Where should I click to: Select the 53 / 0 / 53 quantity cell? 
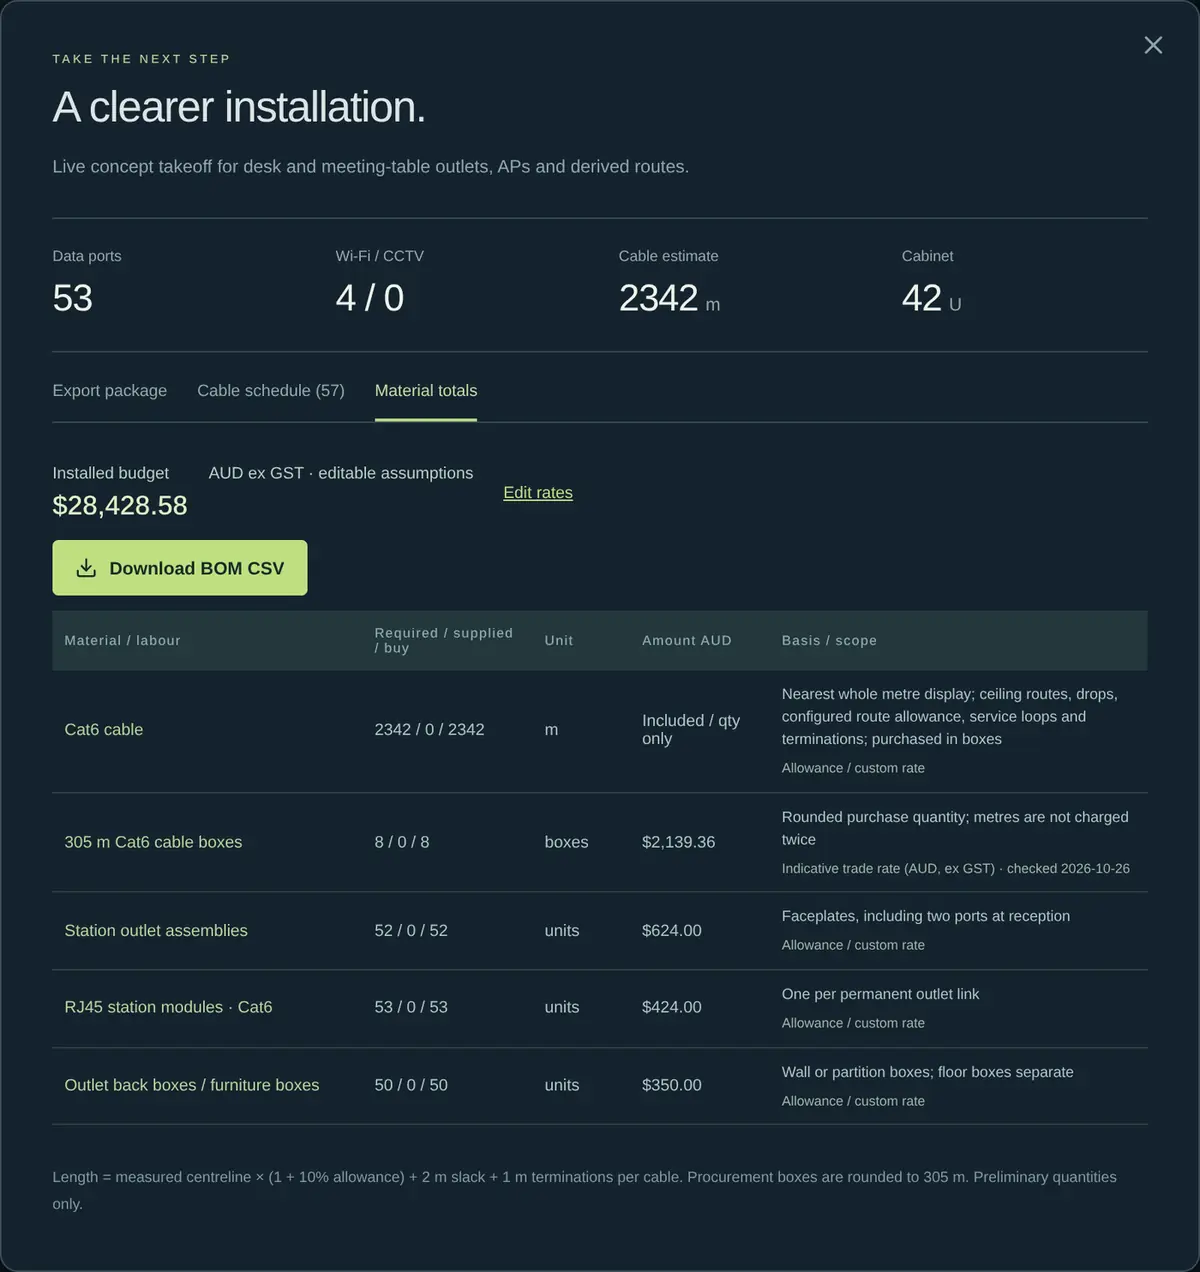coord(411,1007)
